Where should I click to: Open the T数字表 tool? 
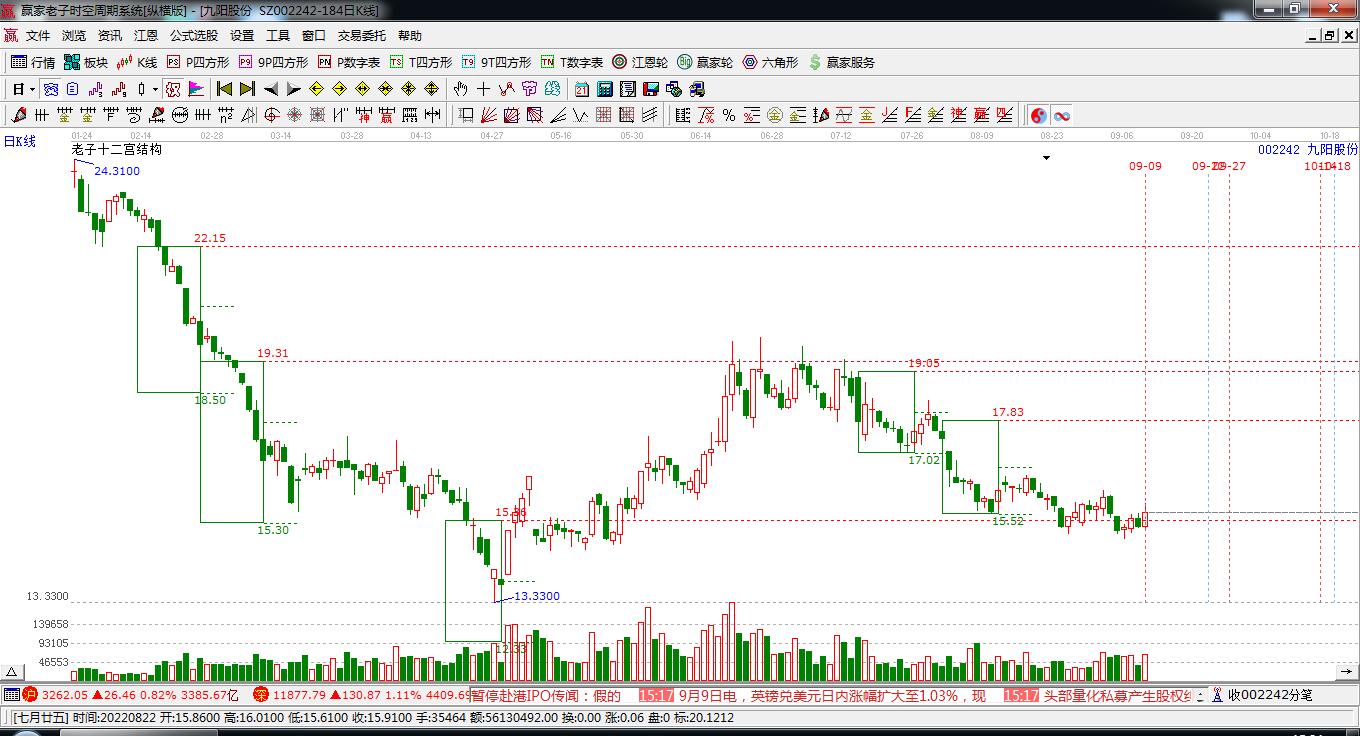572,62
